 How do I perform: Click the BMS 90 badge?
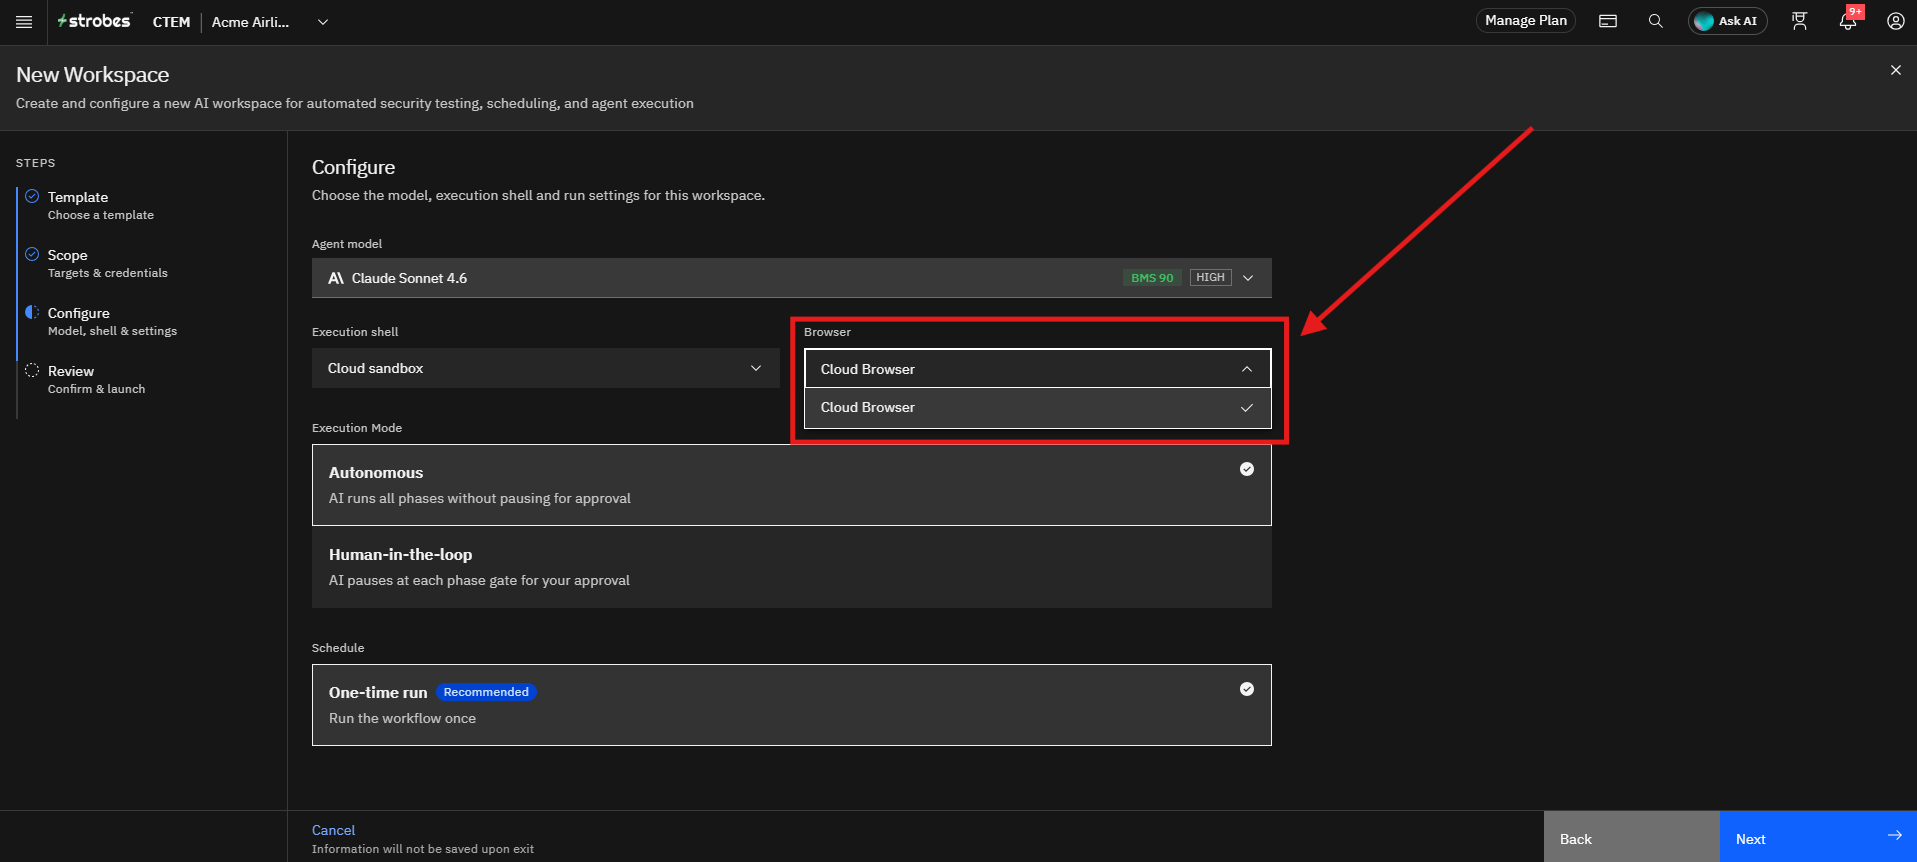click(x=1152, y=278)
